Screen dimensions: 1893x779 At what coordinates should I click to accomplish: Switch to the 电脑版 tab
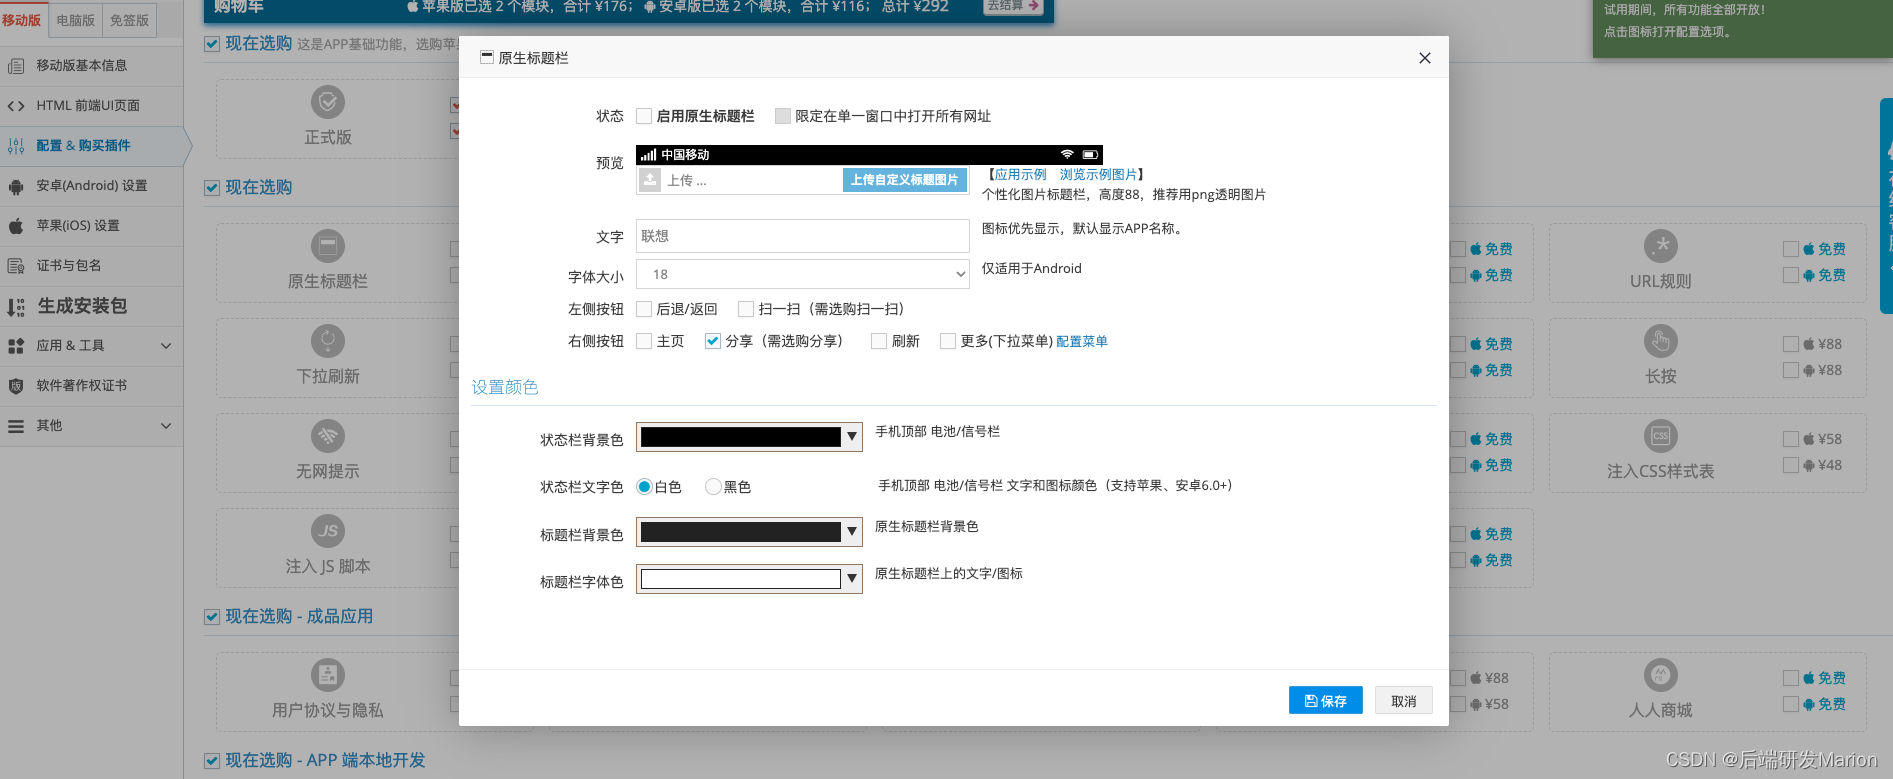click(x=76, y=20)
